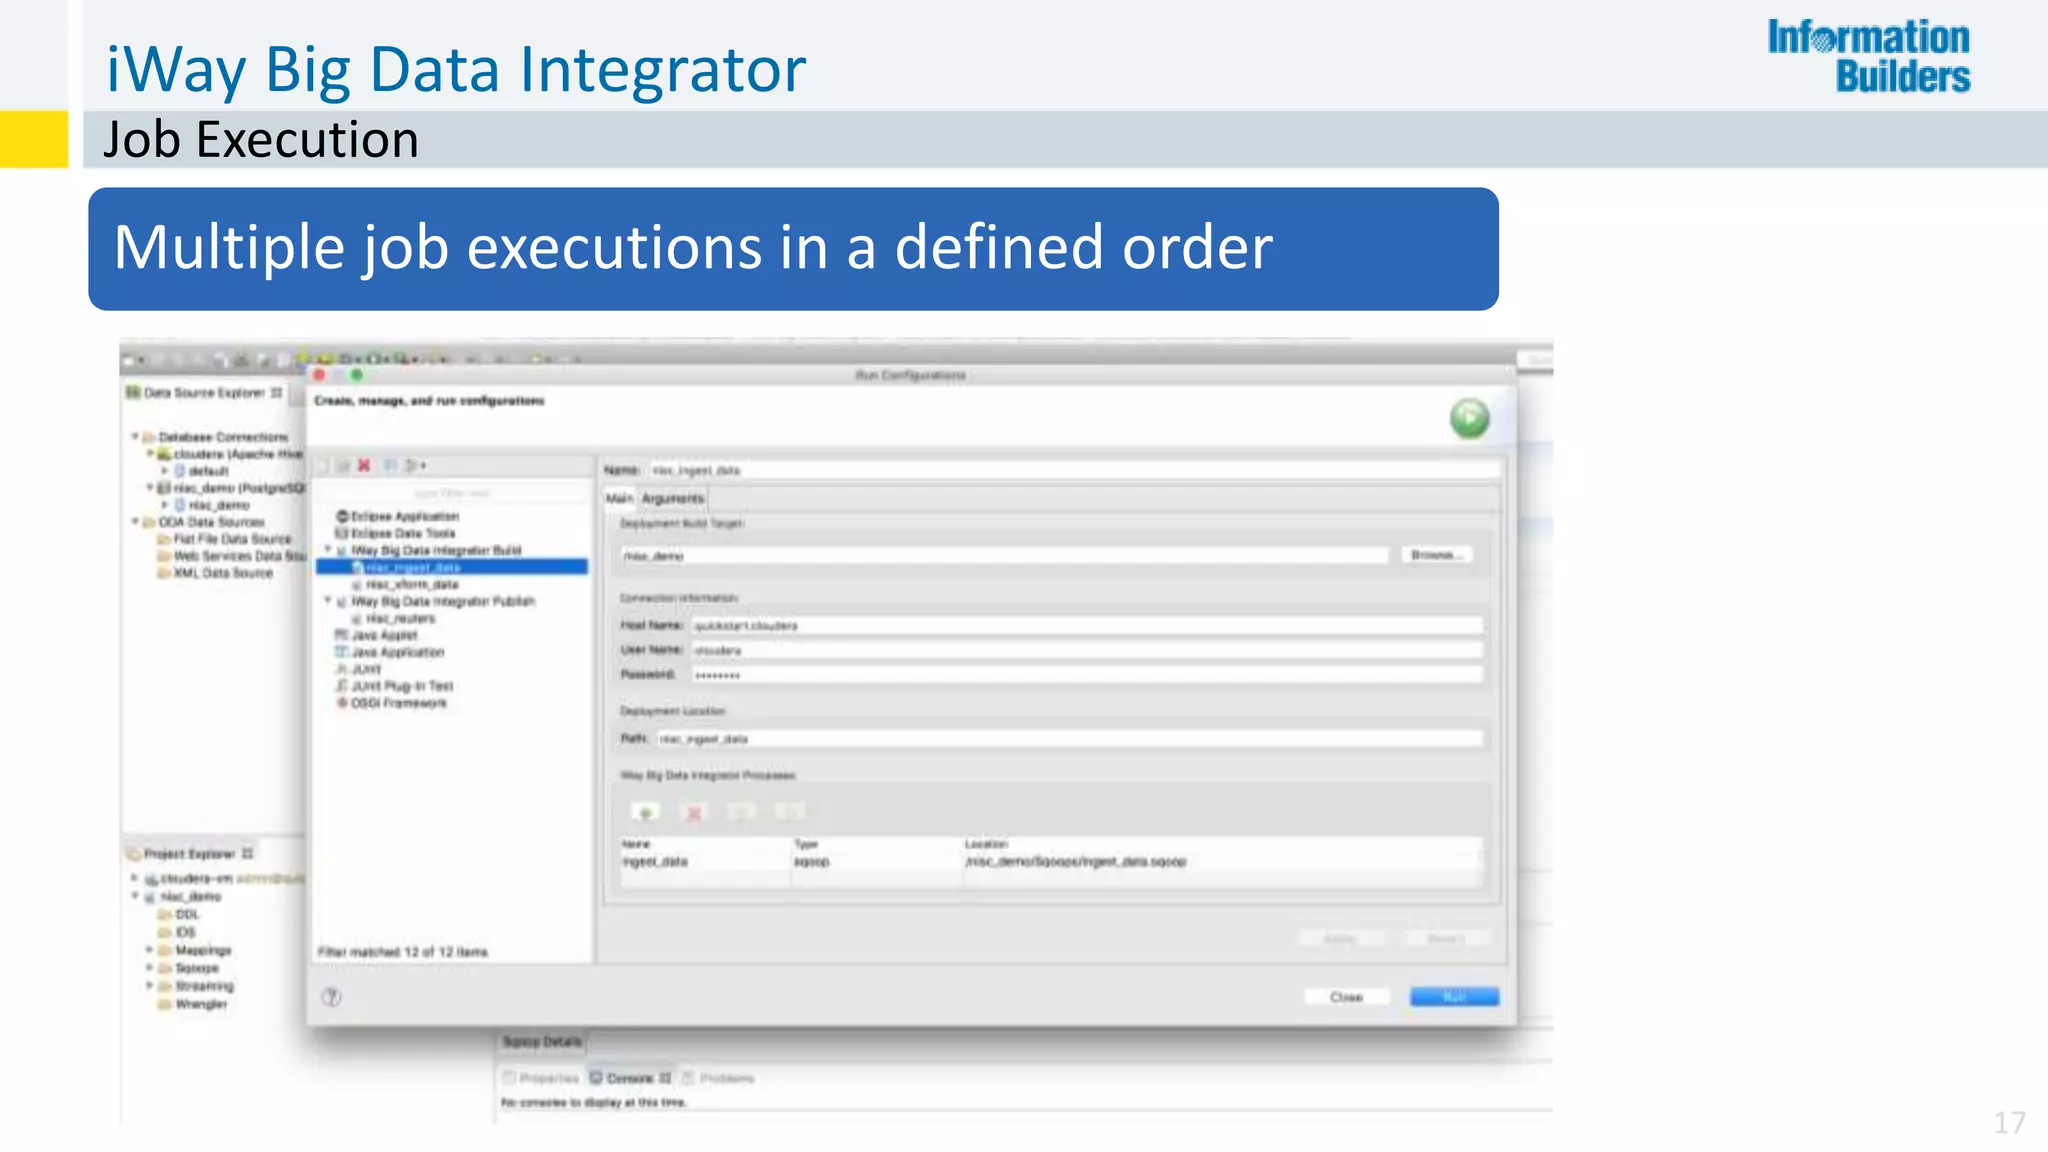The height and width of the screenshot is (1152, 2048).
Task: Switch to the Main tab
Action: pos(619,498)
